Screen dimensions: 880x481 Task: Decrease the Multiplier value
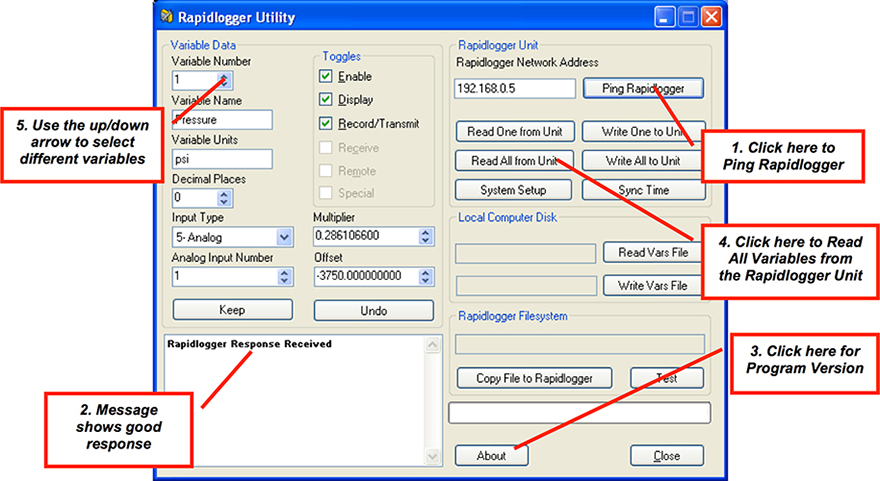(x=425, y=240)
